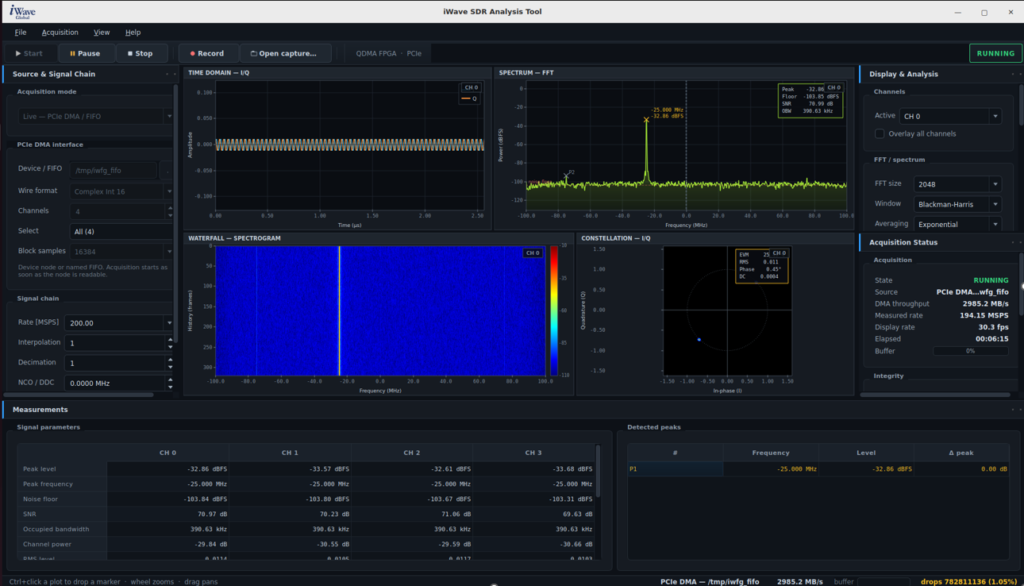
Task: Open the Help menu
Action: [x=133, y=32]
